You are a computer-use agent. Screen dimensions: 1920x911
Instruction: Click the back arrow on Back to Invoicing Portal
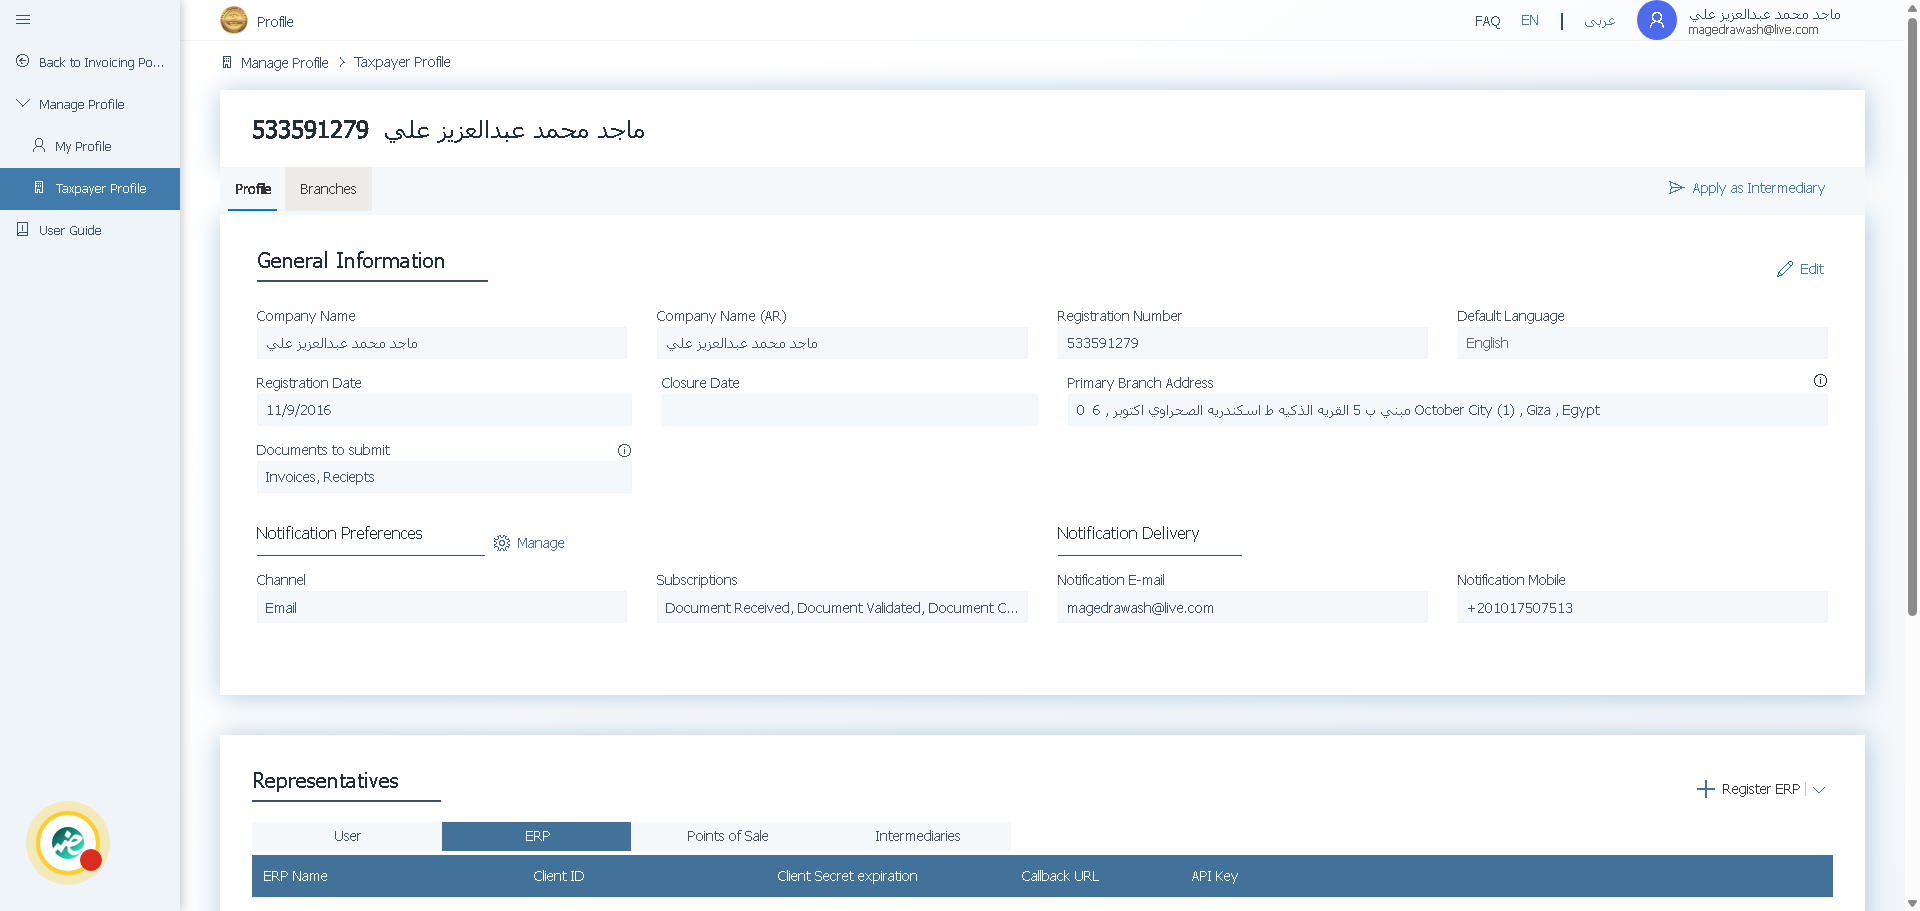click(x=22, y=61)
